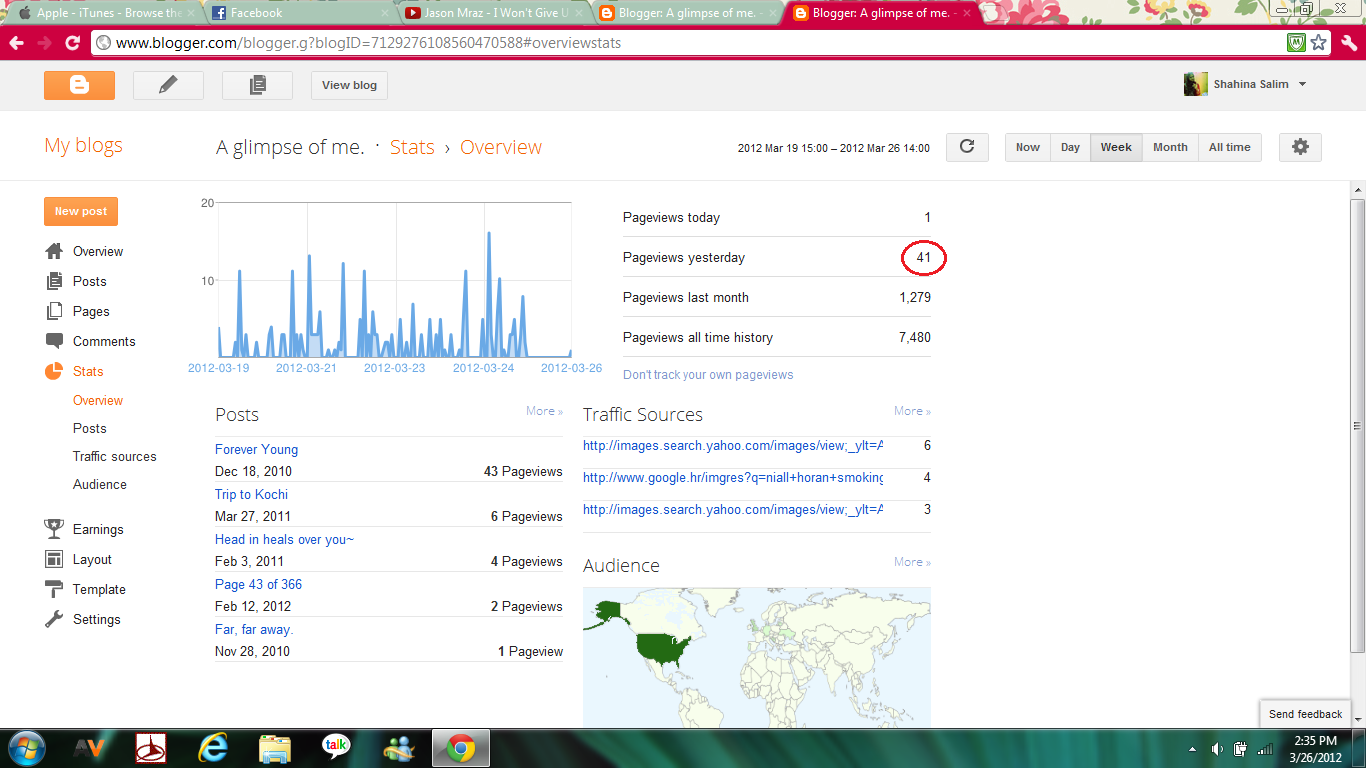The width and height of the screenshot is (1366, 768).
Task: Open Chrome wrench menu
Action: coord(1348,43)
